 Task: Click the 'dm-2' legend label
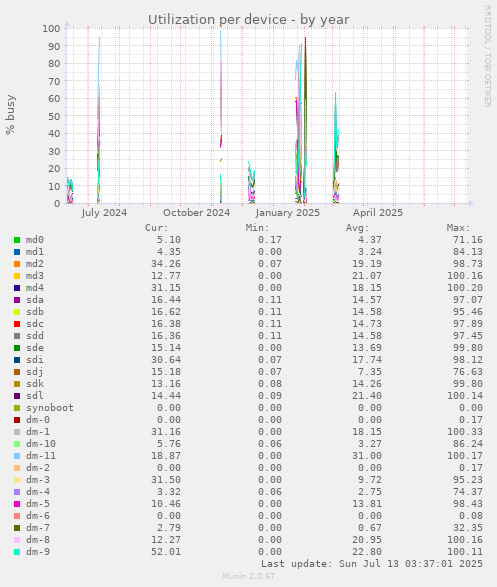coord(38,468)
